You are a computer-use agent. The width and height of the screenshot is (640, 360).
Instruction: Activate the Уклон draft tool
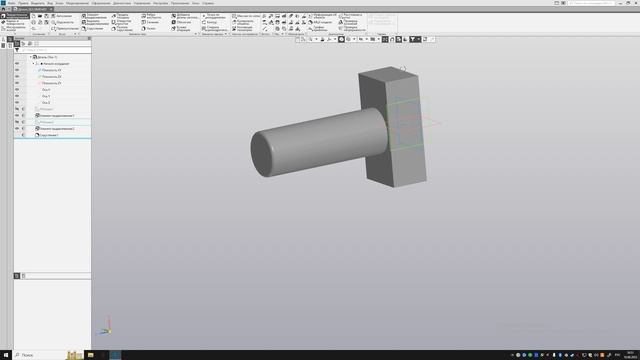coord(149,29)
